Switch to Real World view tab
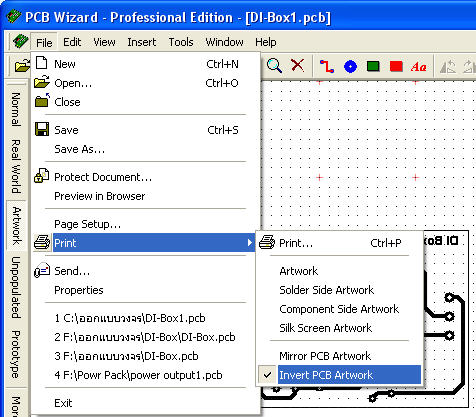This screenshot has height=417, width=476. (16, 167)
